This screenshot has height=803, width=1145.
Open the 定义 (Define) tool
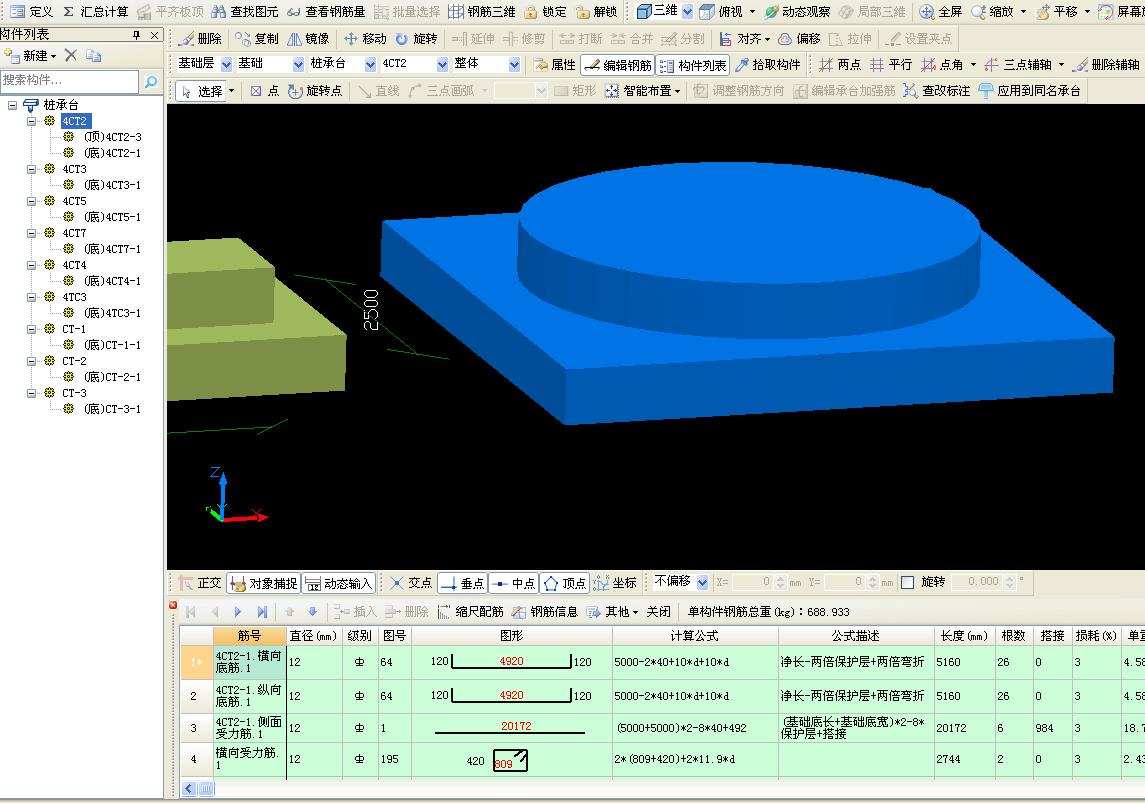click(31, 12)
